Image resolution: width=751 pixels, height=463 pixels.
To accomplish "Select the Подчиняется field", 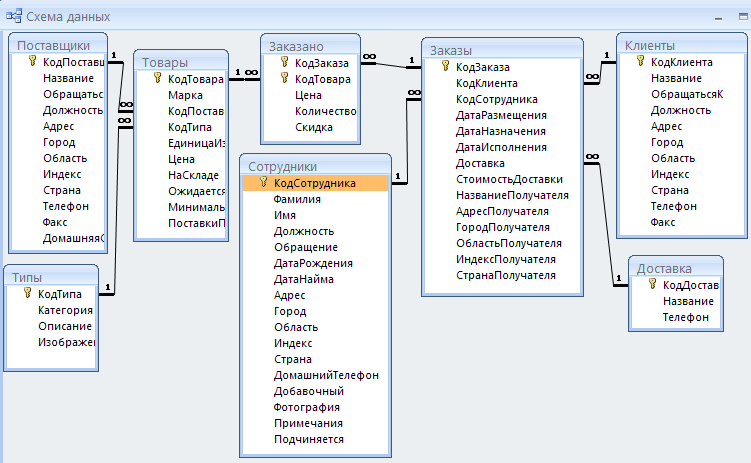I will 308,440.
